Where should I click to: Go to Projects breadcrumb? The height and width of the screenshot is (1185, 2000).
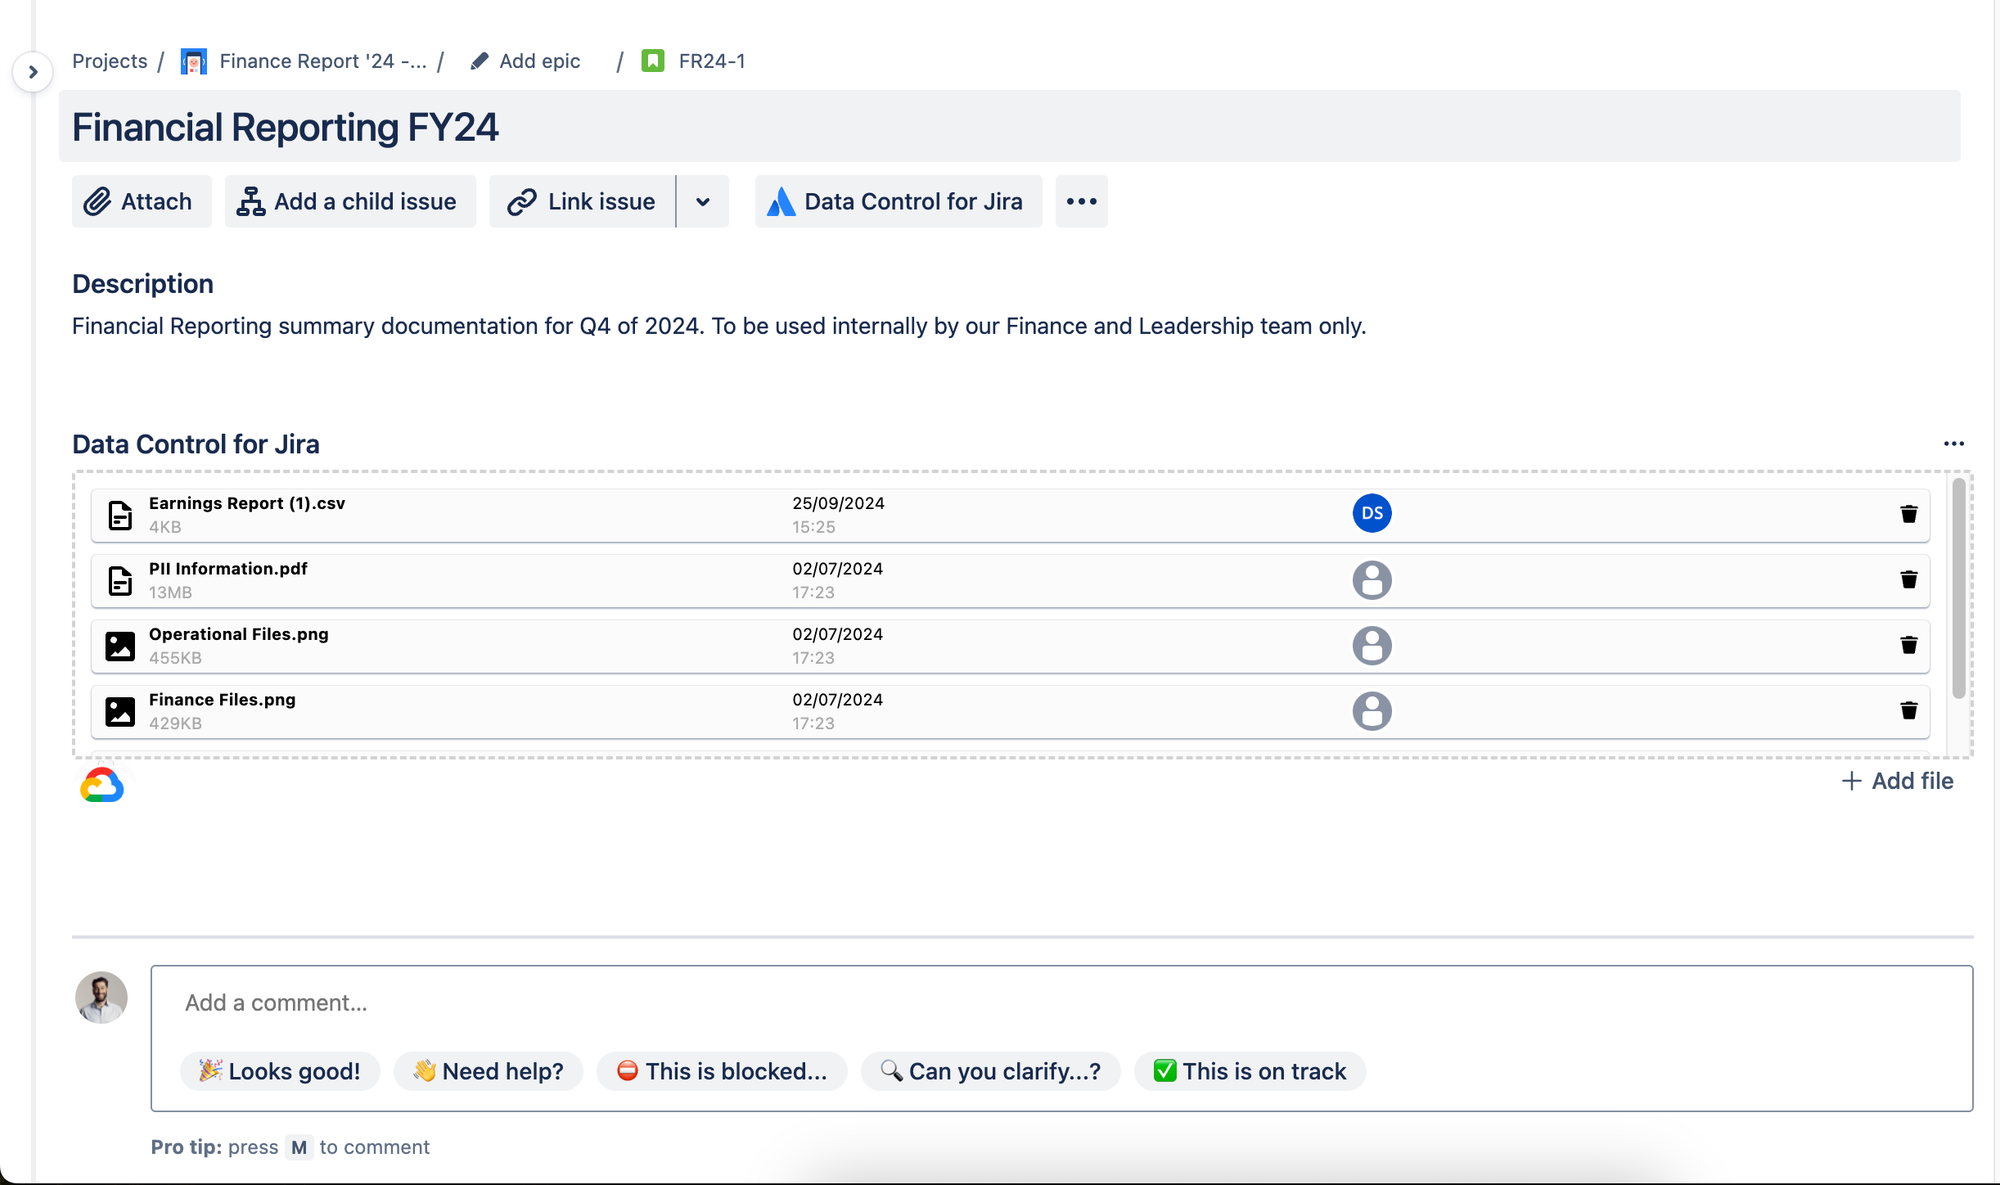tap(109, 61)
